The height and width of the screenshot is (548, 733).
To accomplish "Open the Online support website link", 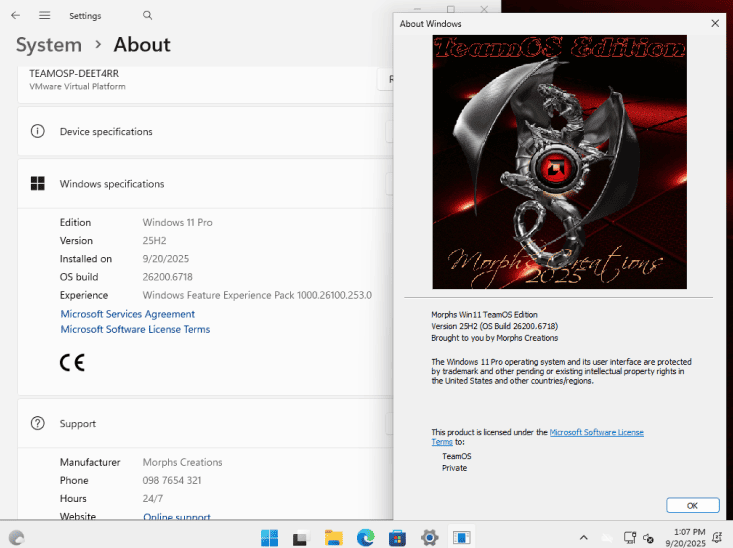I will point(177,516).
